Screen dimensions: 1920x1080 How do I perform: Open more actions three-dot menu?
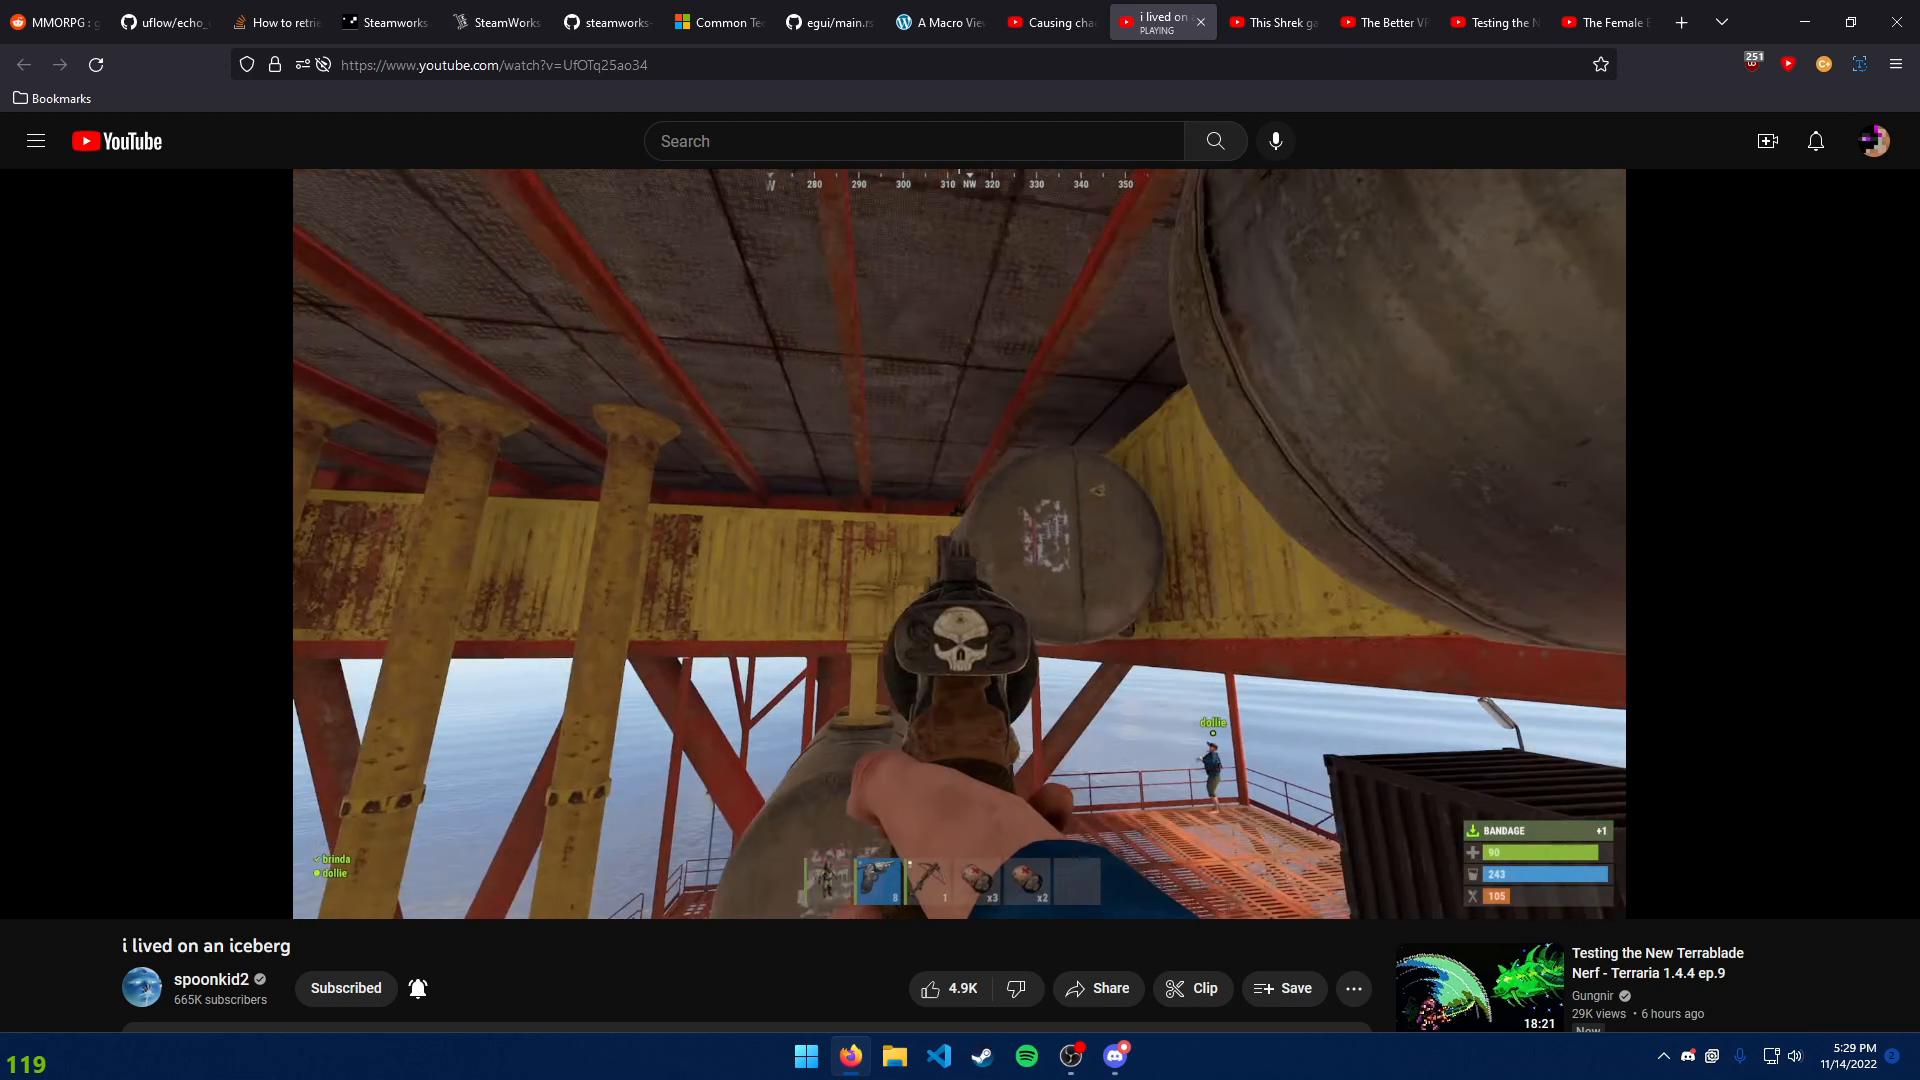pyautogui.click(x=1354, y=988)
